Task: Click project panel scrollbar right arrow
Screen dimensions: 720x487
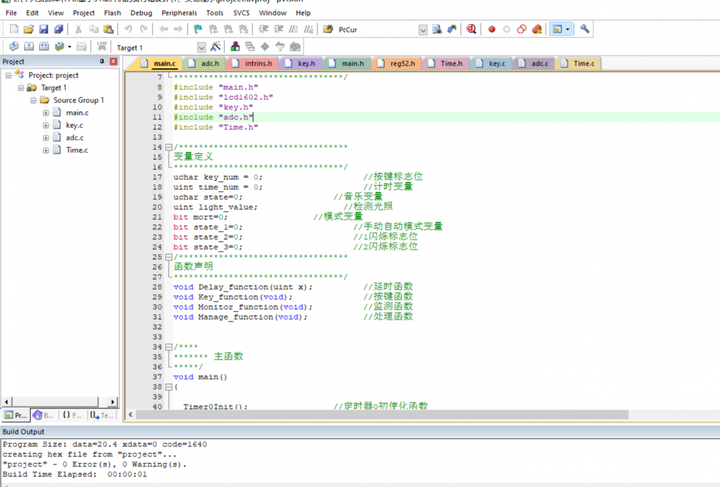Action: tap(112, 402)
